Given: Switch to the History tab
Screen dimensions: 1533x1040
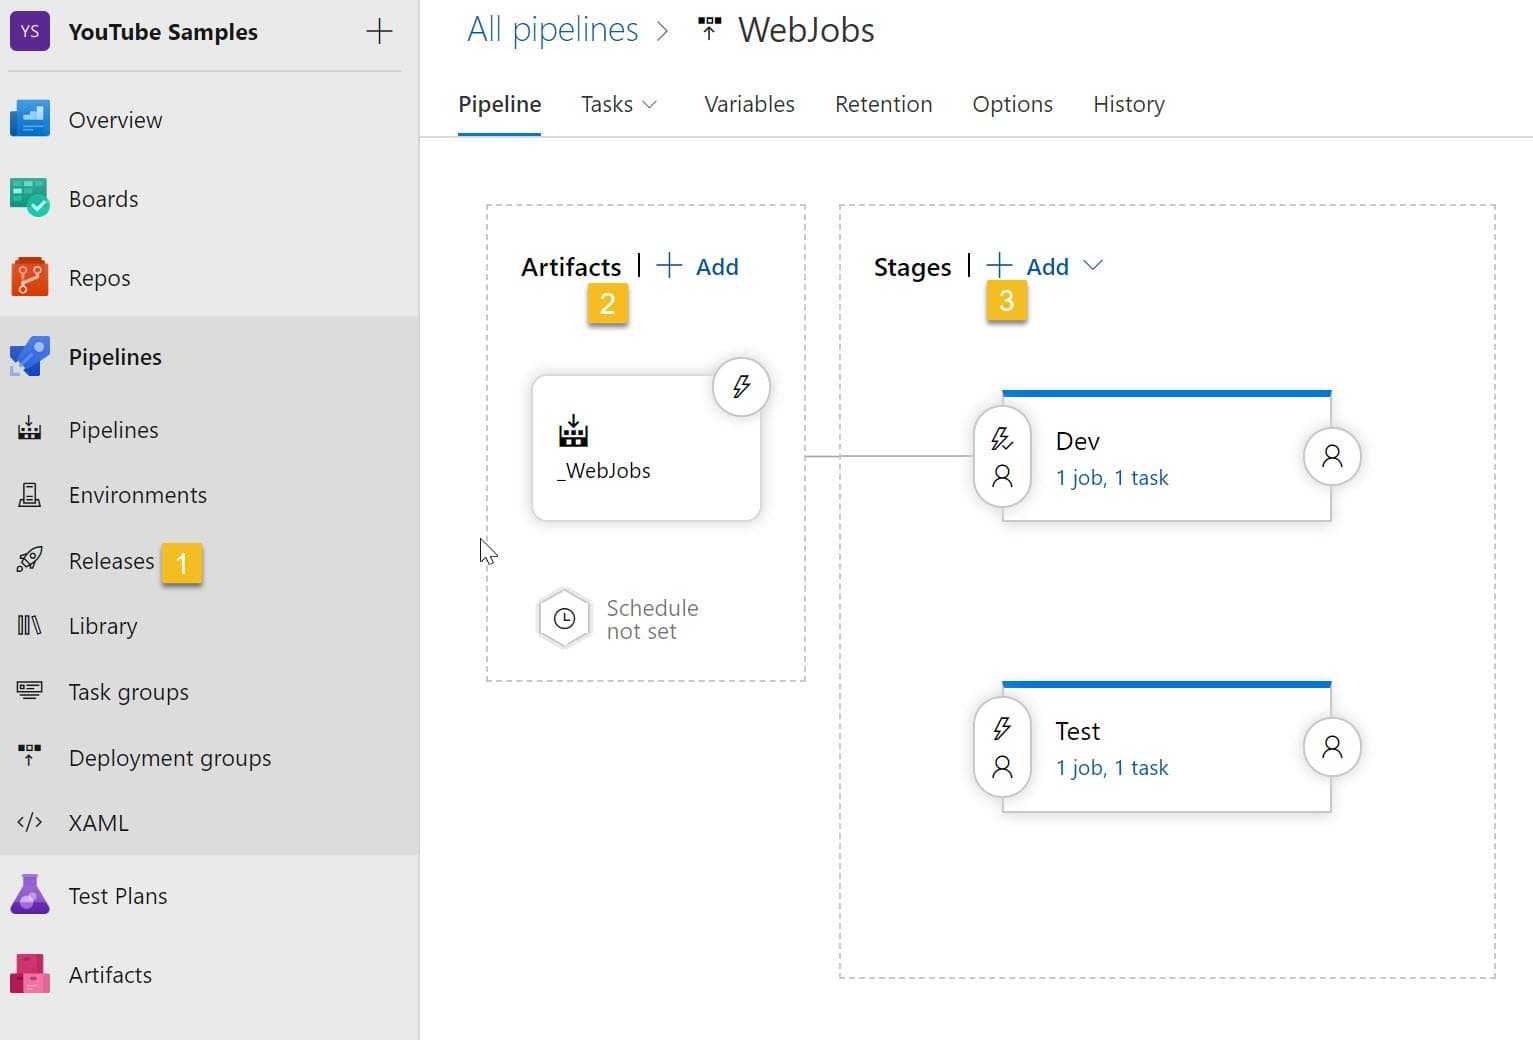Looking at the screenshot, I should pyautogui.click(x=1128, y=104).
